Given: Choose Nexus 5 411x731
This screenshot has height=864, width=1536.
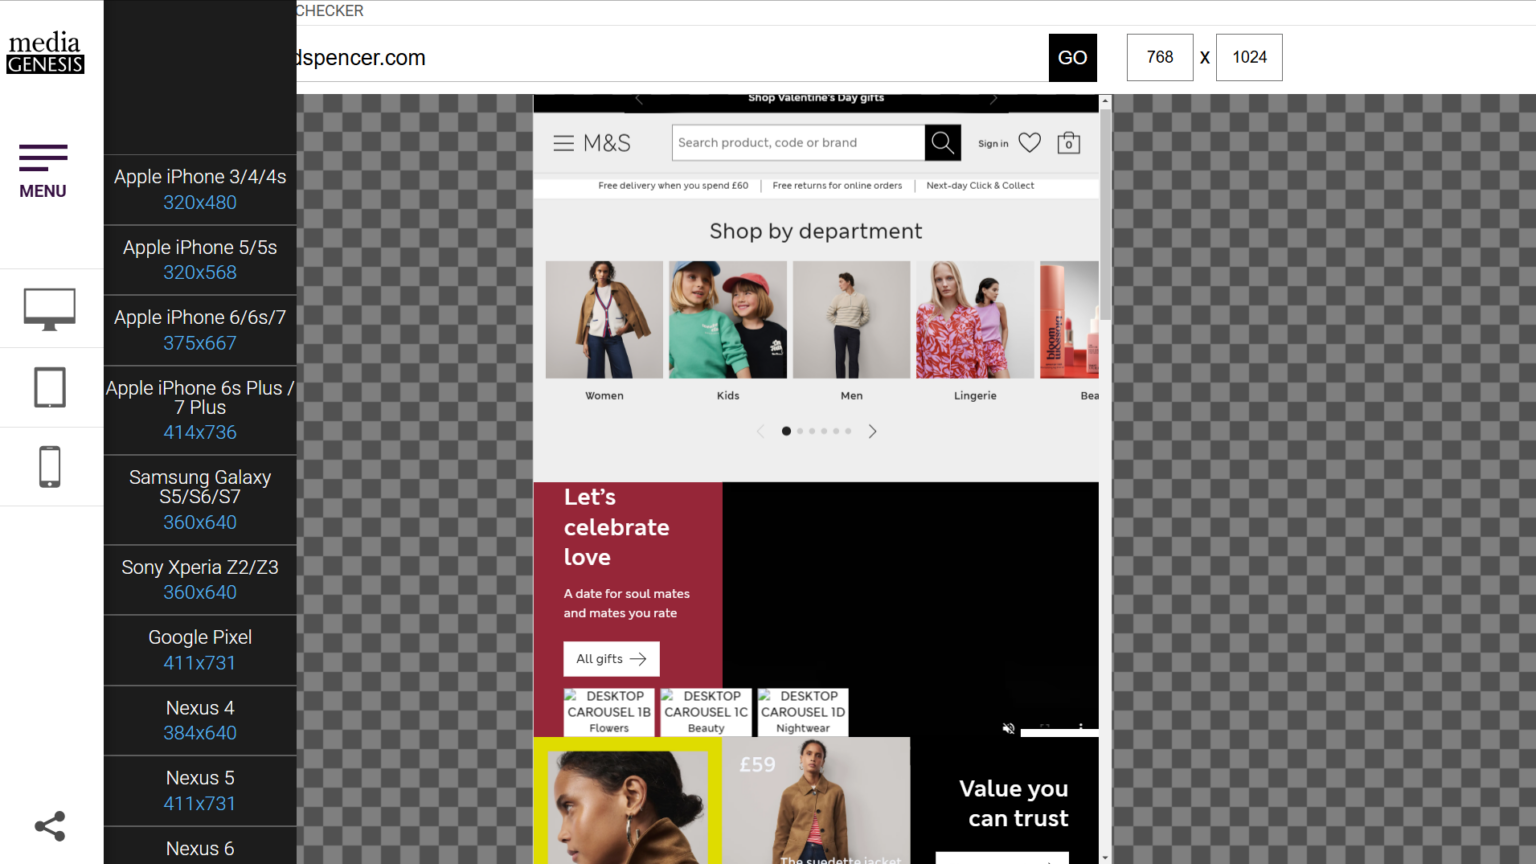Looking at the screenshot, I should click(x=200, y=790).
